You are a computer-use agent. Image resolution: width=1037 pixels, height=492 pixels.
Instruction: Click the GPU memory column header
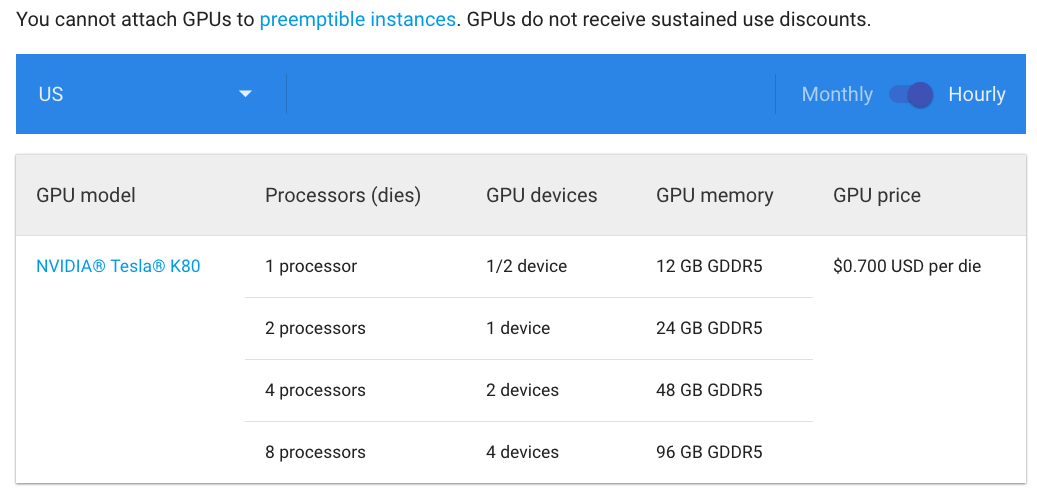click(714, 195)
